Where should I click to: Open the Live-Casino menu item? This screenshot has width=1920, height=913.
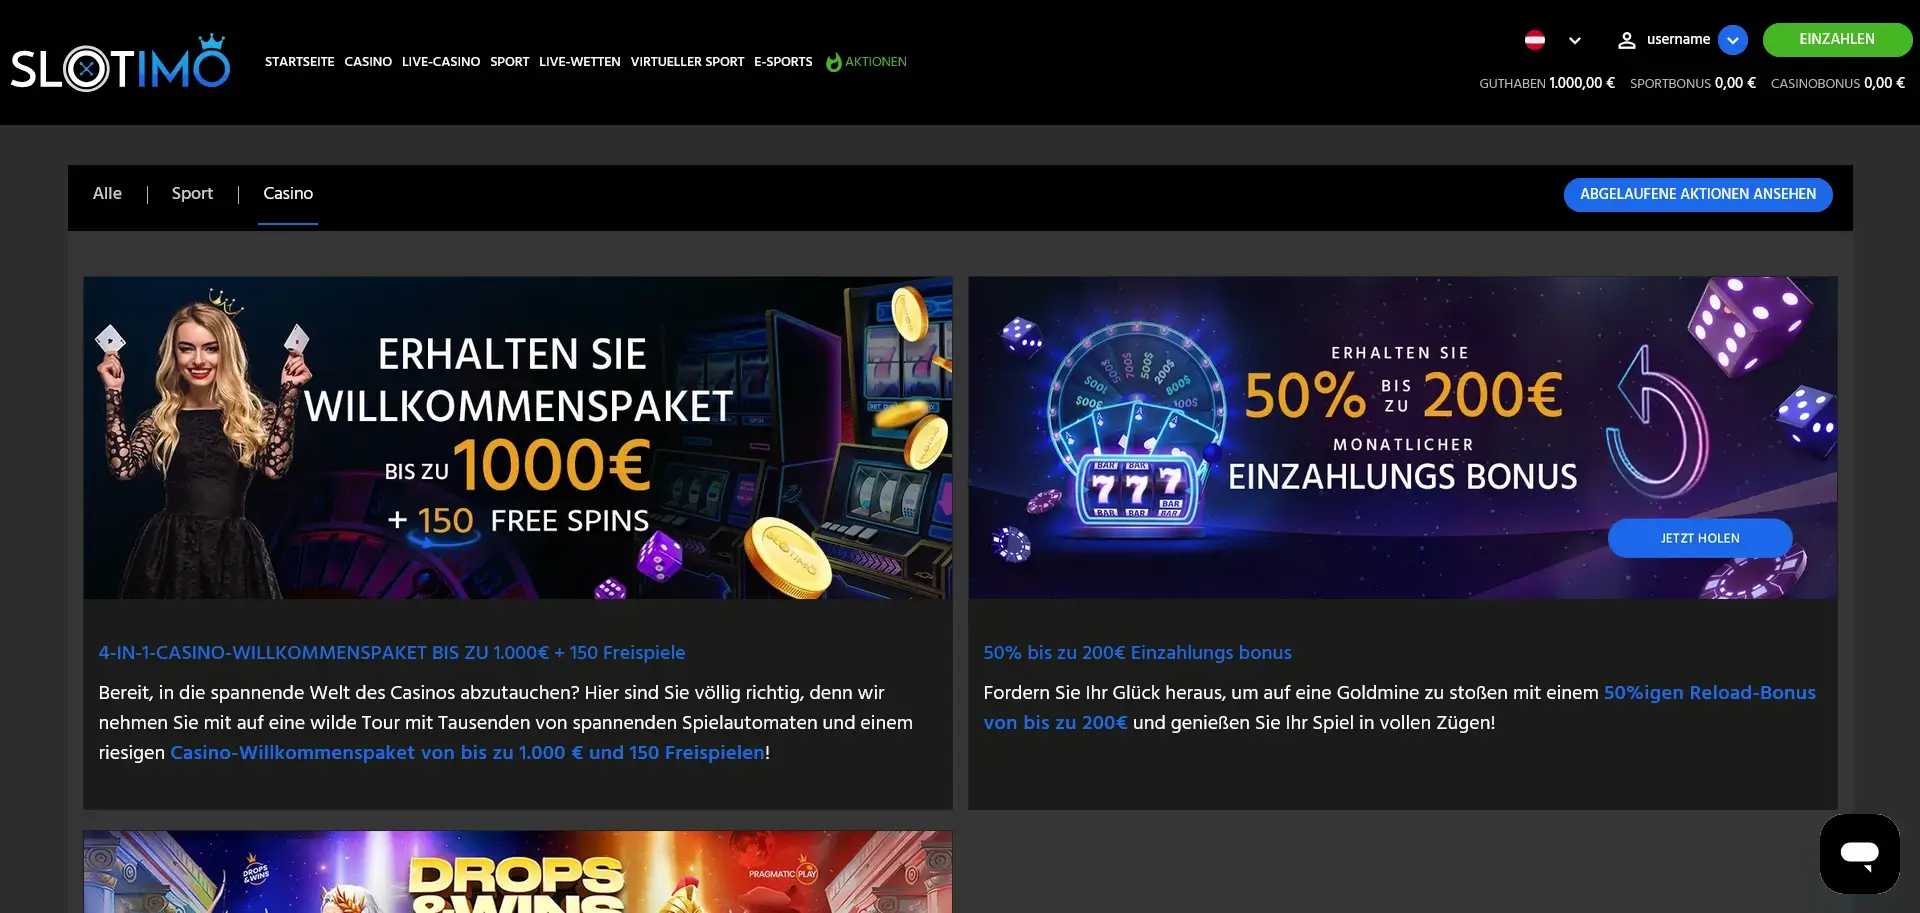coord(441,62)
